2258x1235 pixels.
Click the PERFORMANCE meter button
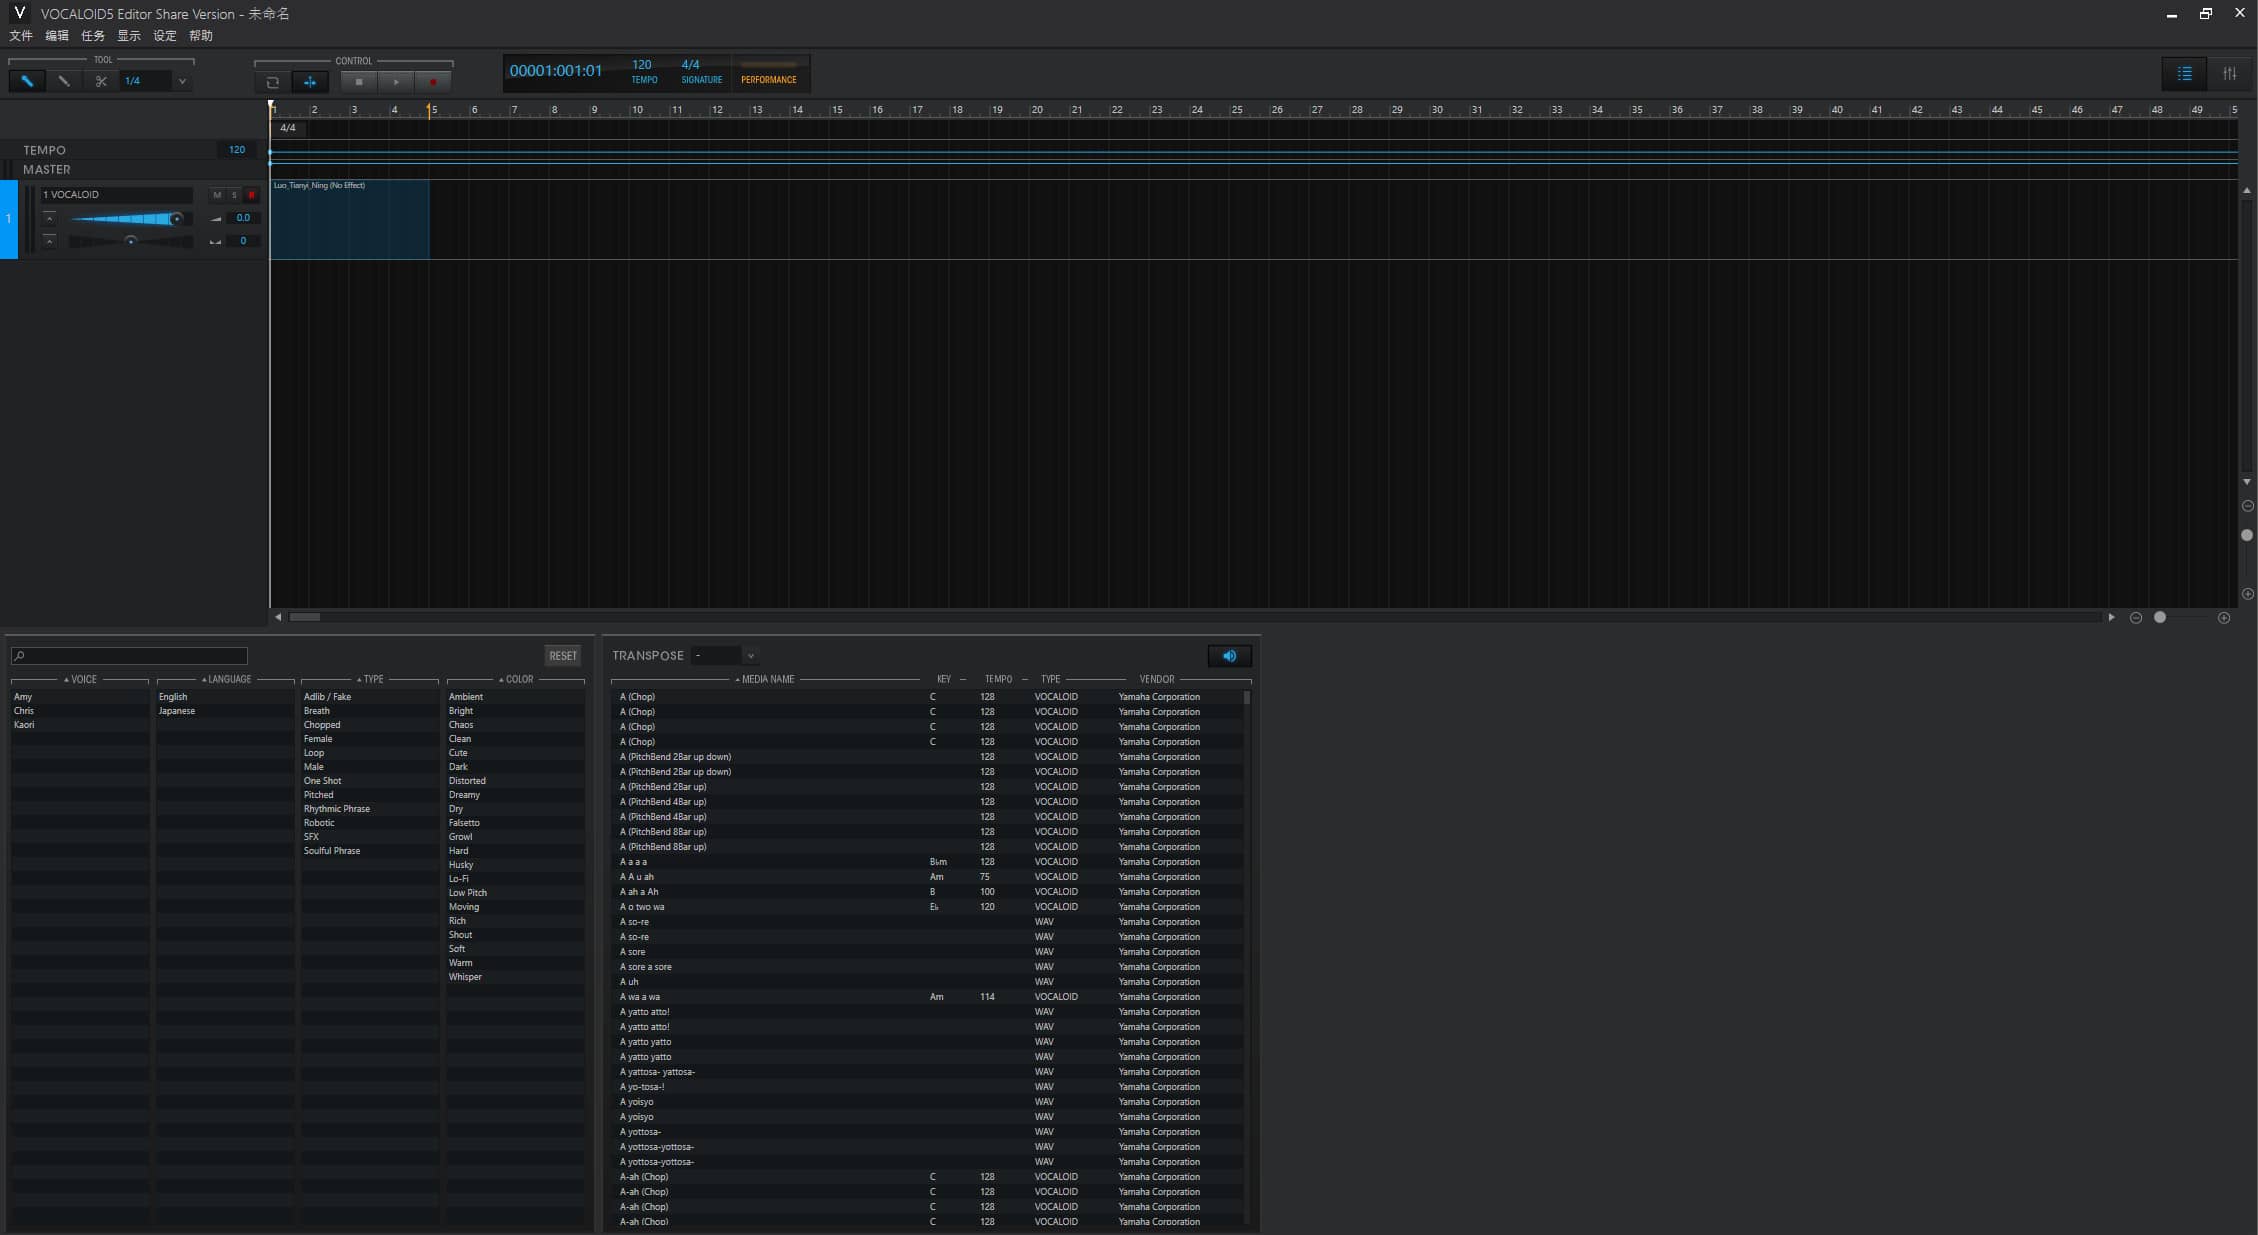[769, 74]
